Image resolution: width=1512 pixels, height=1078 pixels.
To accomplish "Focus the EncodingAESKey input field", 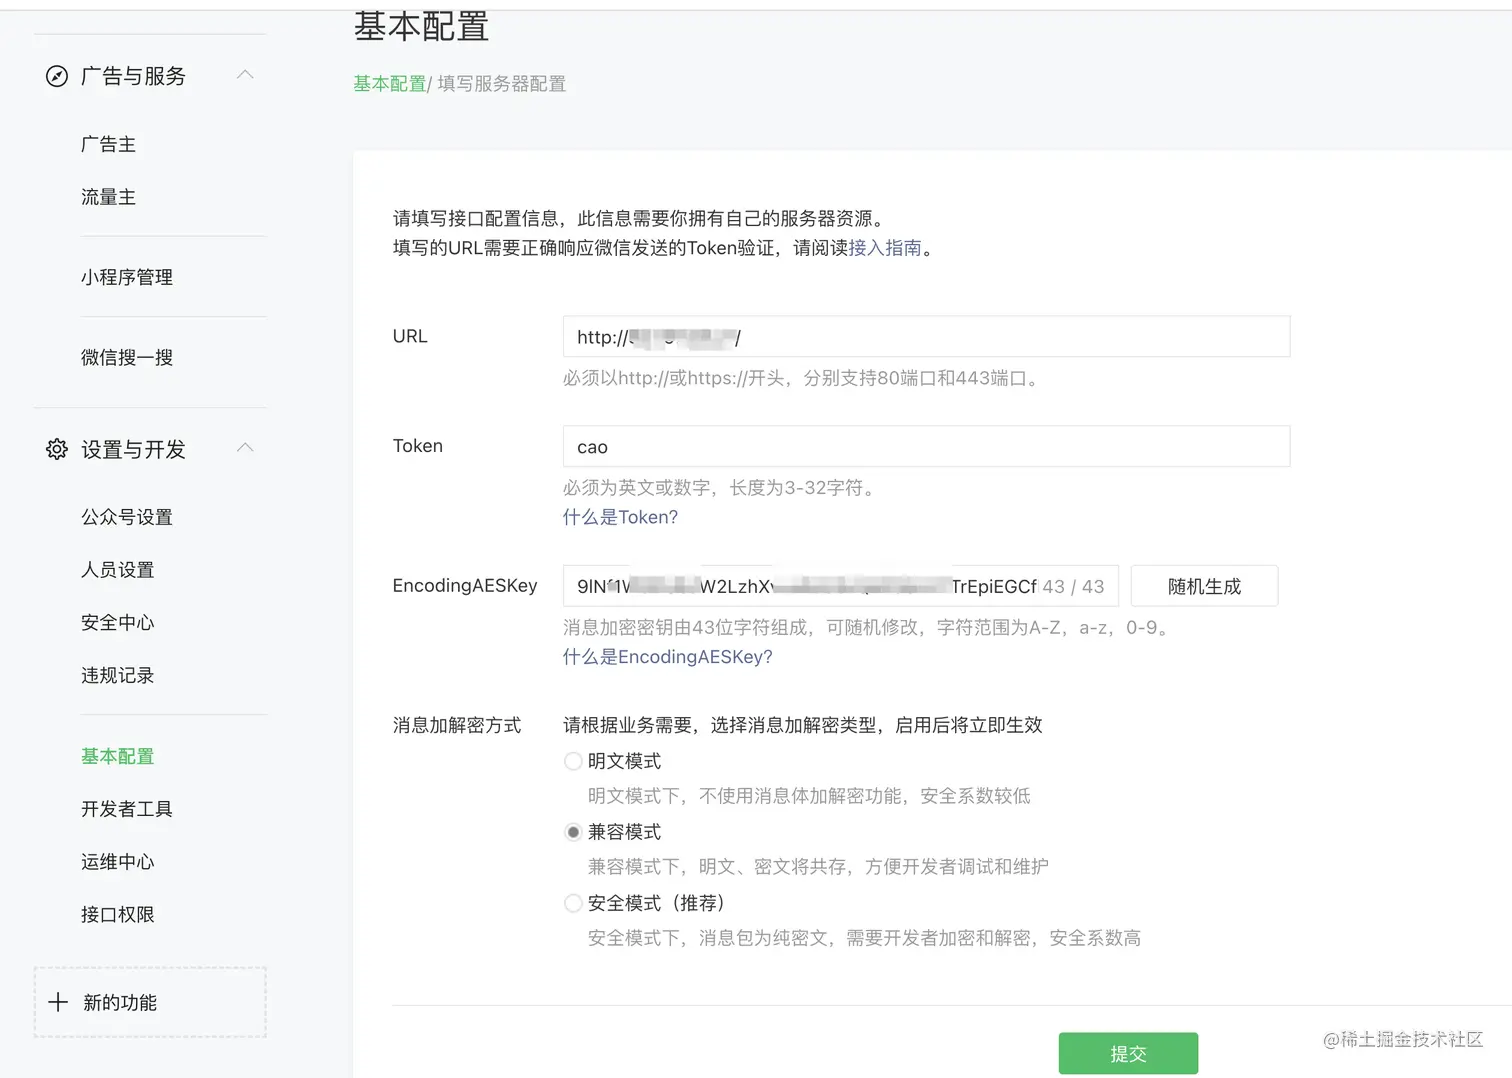I will coord(840,586).
